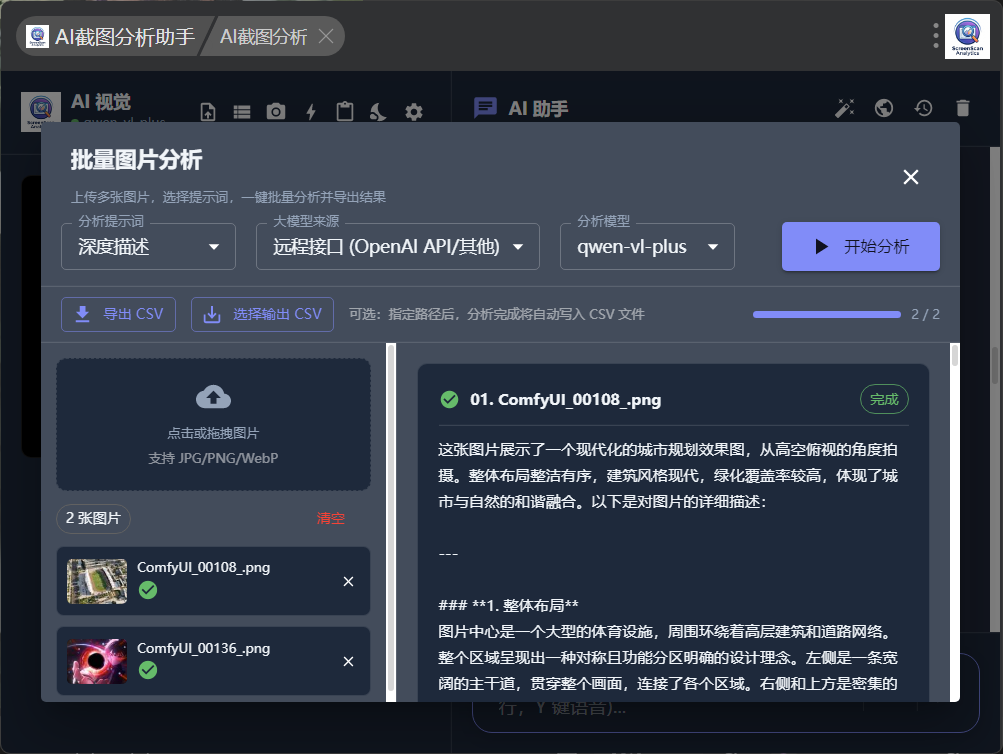
Task: Click 清空 to clear the image list
Action: click(x=330, y=519)
